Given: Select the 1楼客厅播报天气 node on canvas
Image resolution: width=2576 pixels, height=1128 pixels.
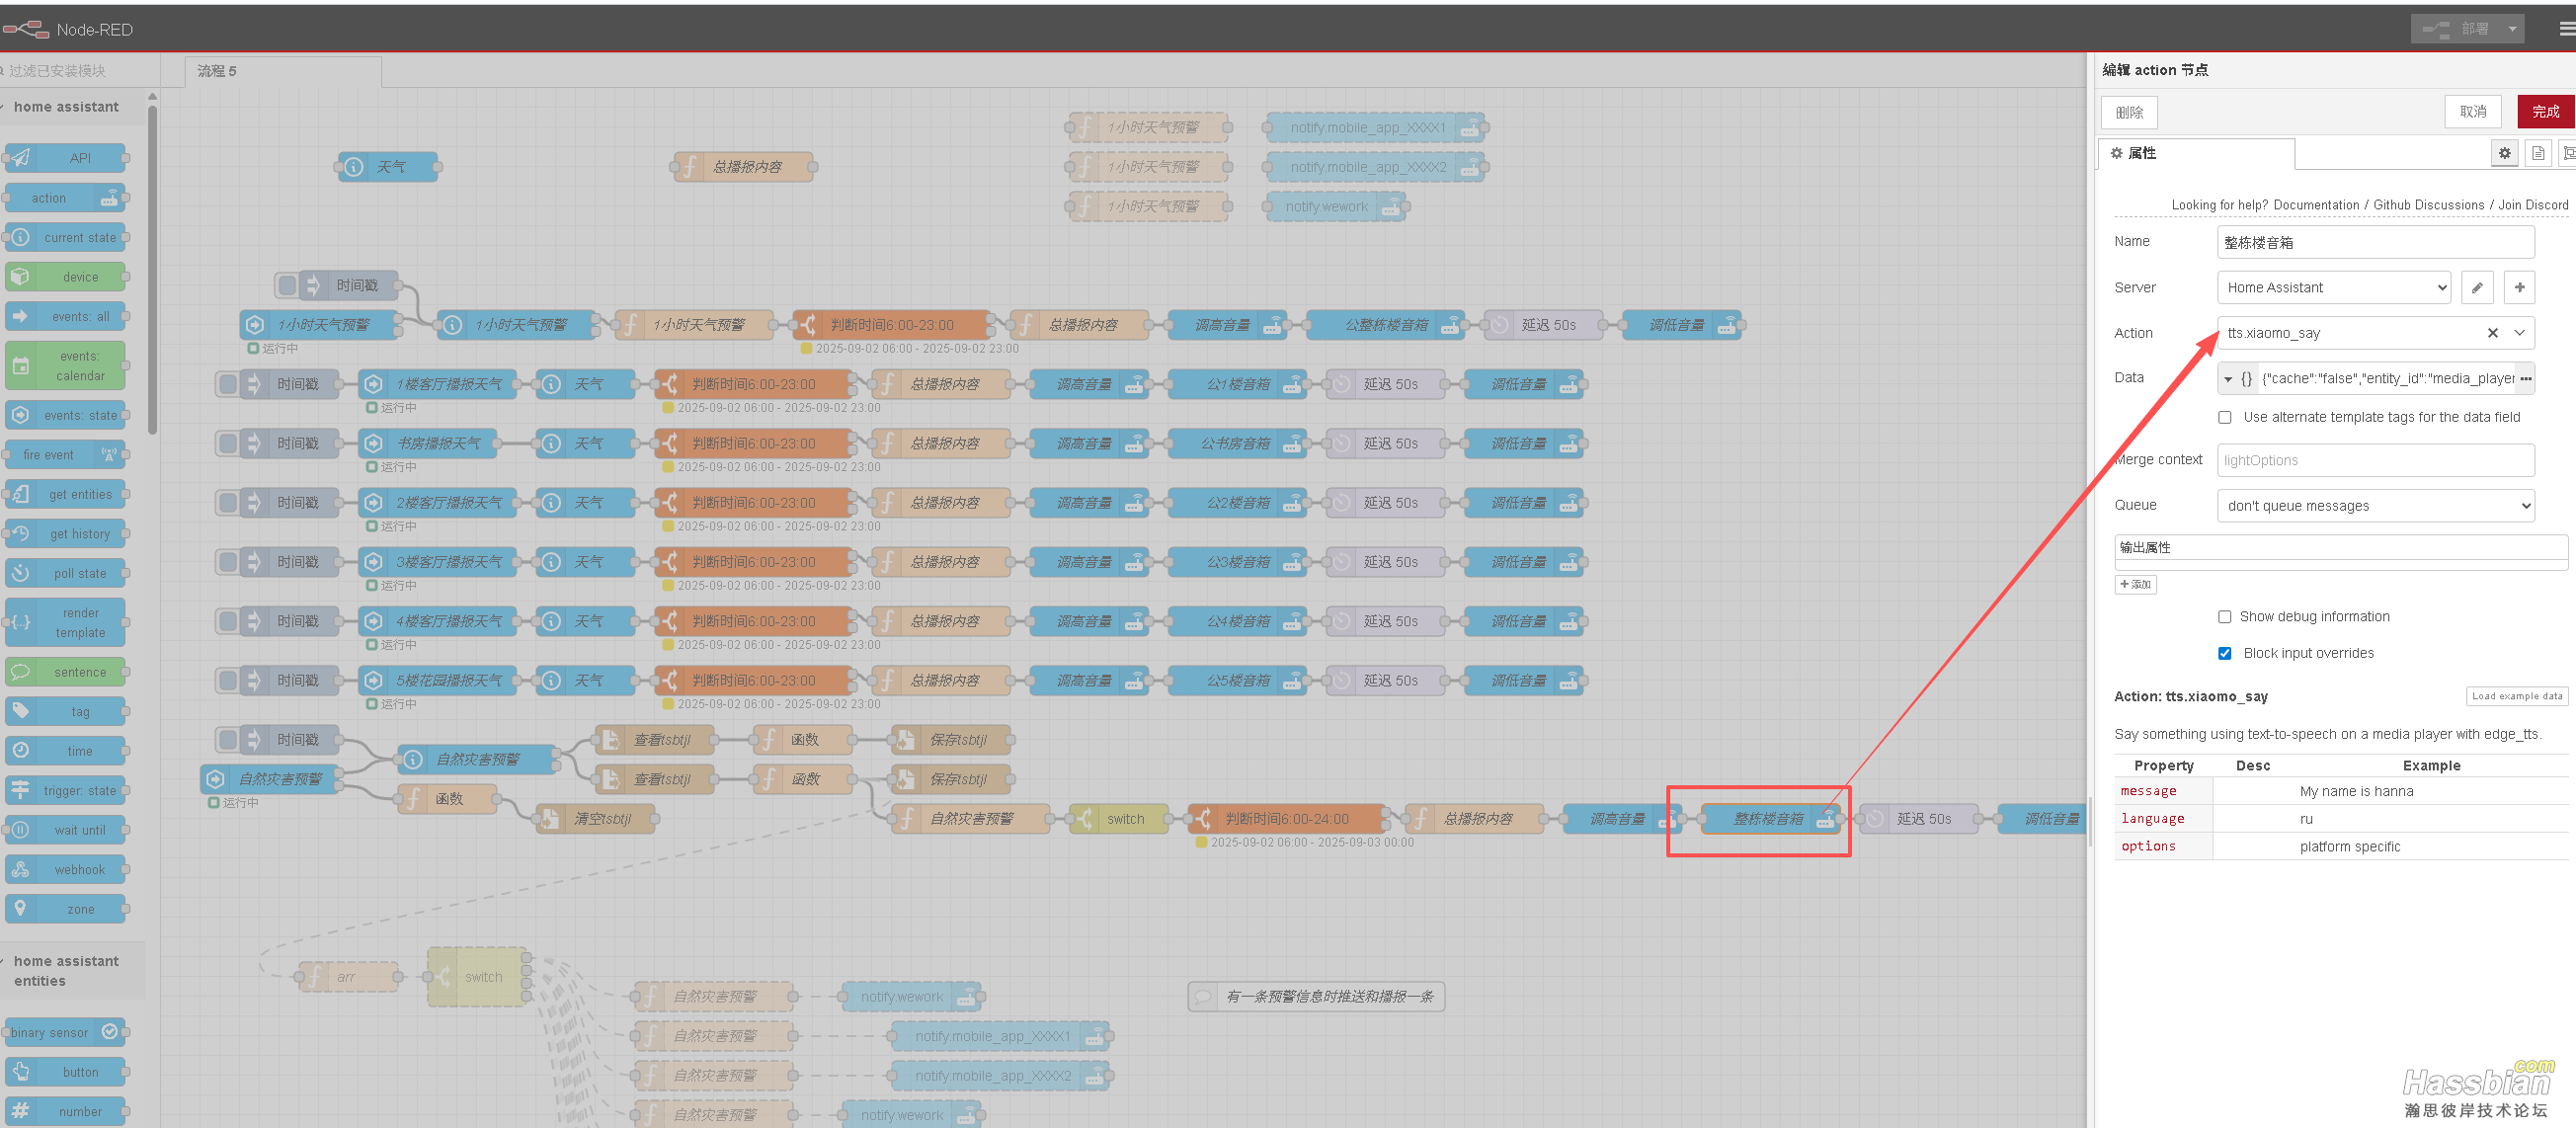Looking at the screenshot, I should click(438, 384).
